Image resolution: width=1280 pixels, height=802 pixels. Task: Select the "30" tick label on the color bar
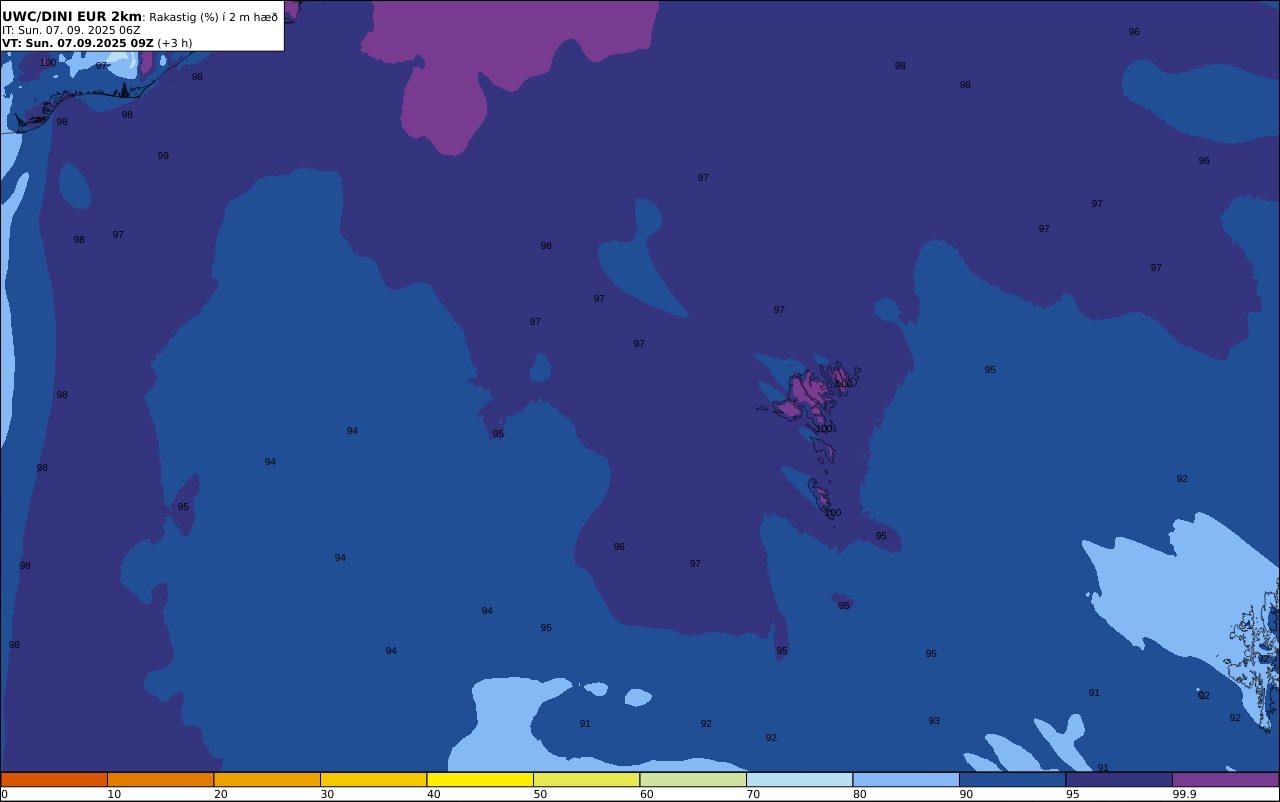(327, 794)
